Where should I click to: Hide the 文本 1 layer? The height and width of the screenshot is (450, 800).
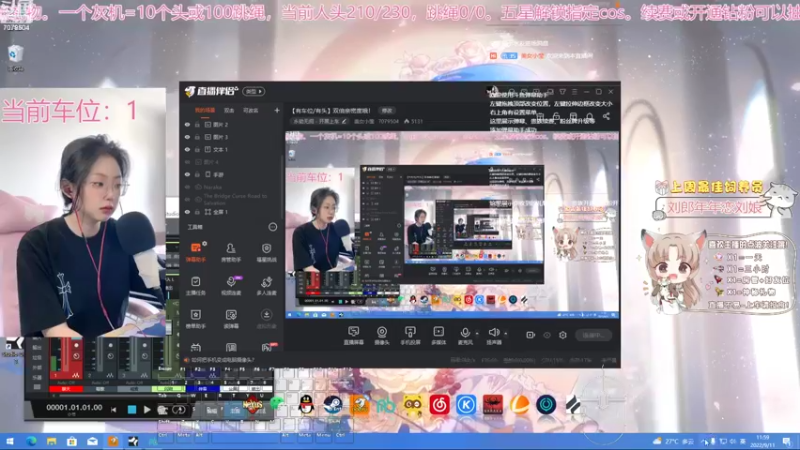click(187, 149)
